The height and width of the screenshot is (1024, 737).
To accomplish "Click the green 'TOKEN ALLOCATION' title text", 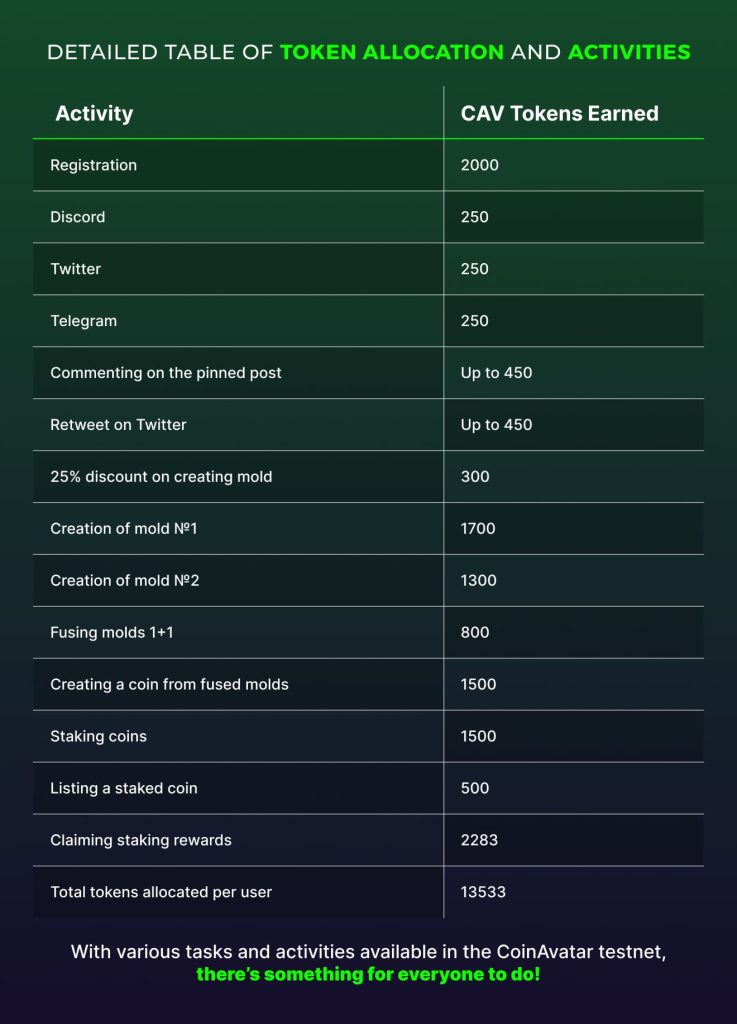I will pos(392,52).
